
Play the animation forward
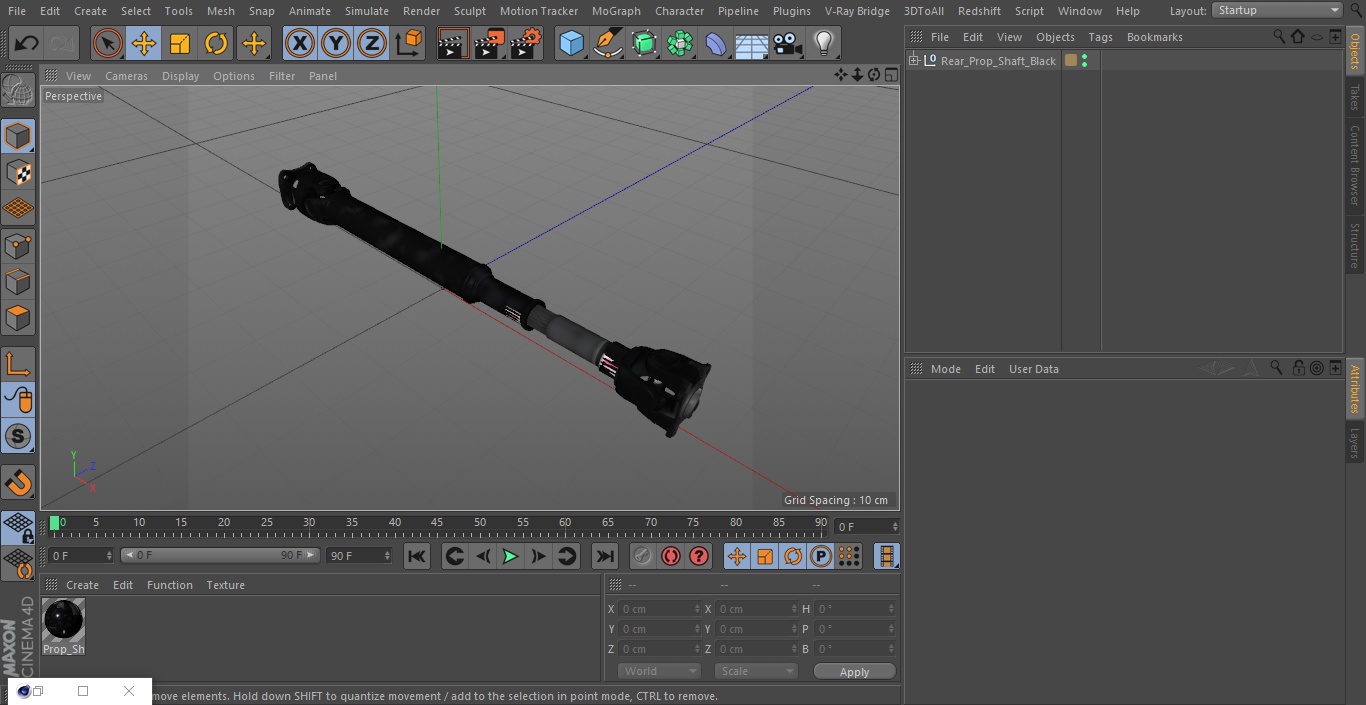[510, 556]
